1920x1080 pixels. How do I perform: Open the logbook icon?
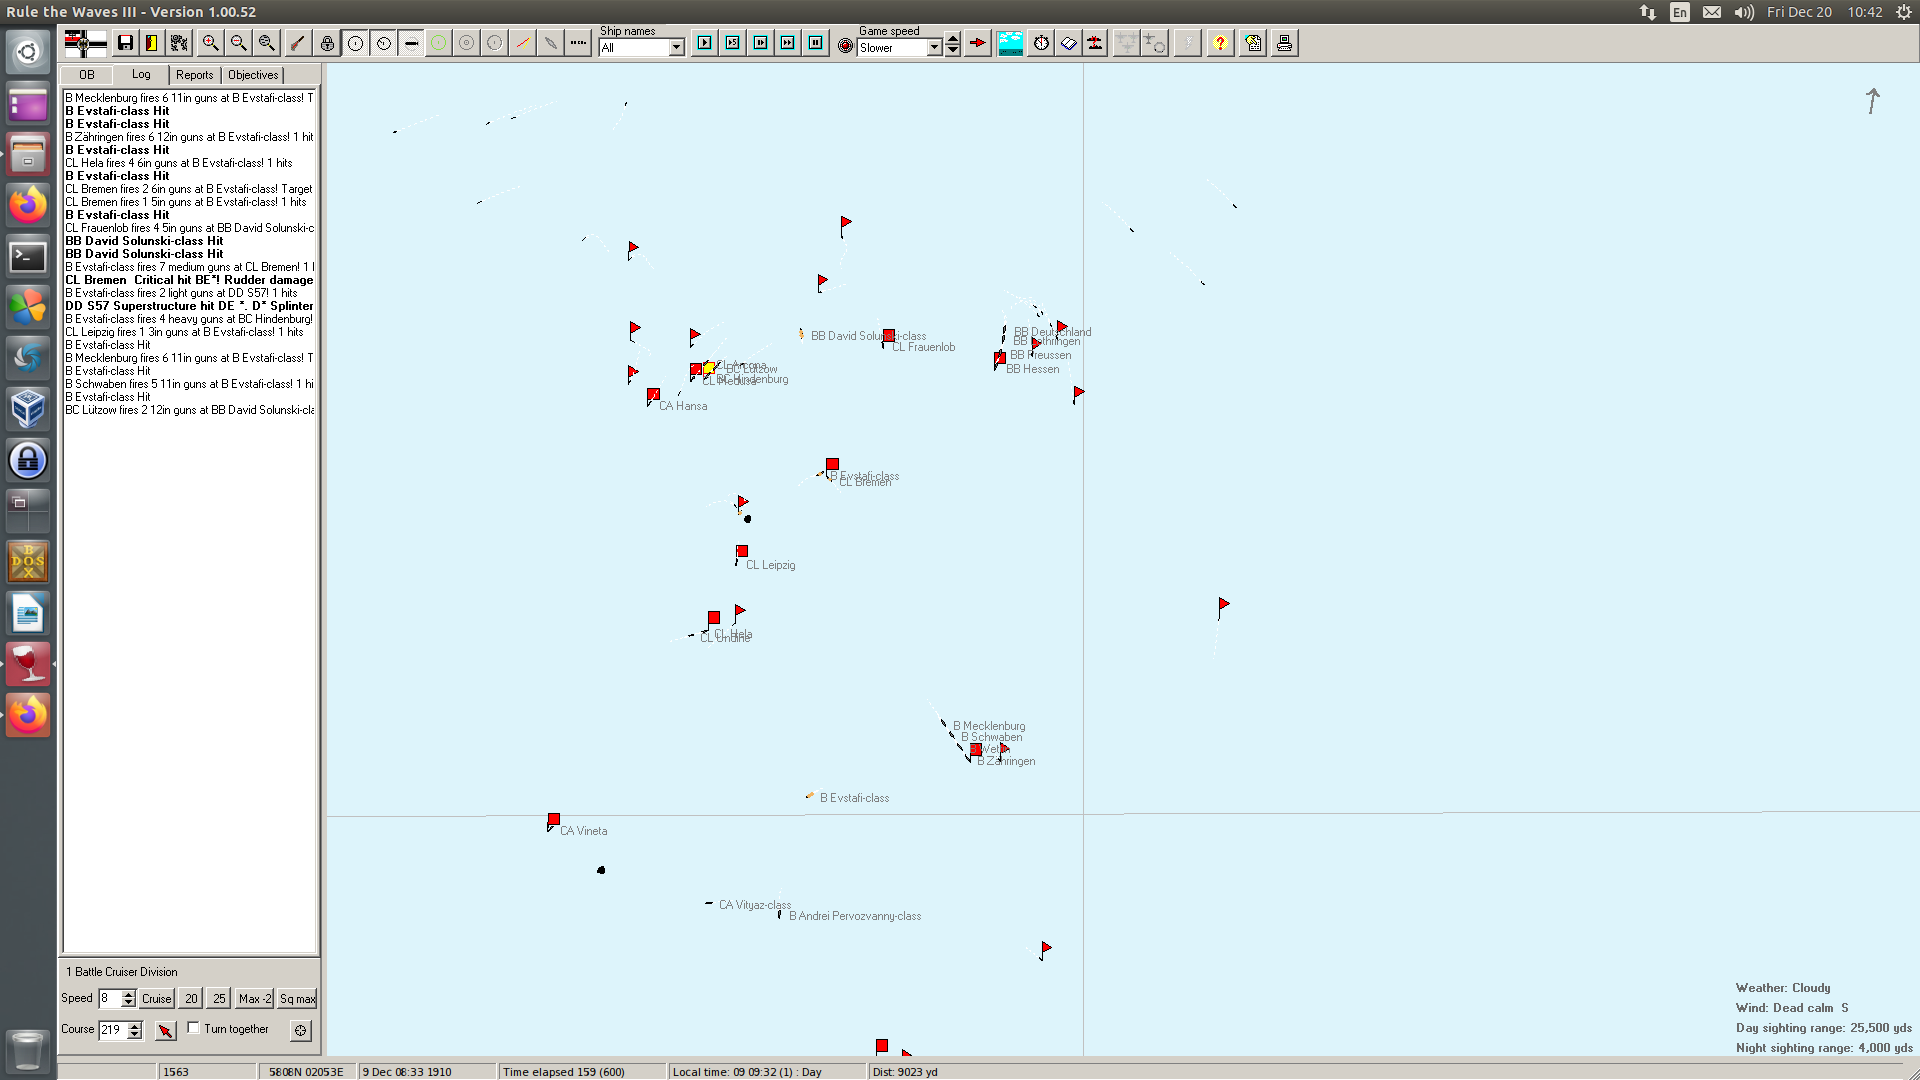coord(1069,43)
